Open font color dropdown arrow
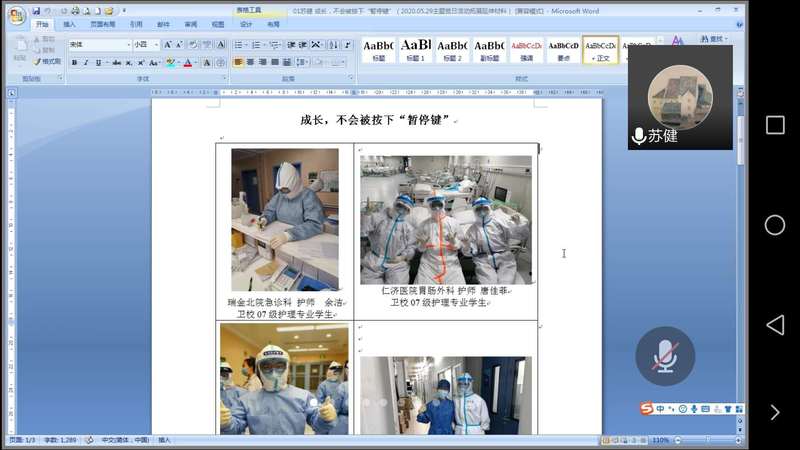800x450 pixels. click(196, 63)
